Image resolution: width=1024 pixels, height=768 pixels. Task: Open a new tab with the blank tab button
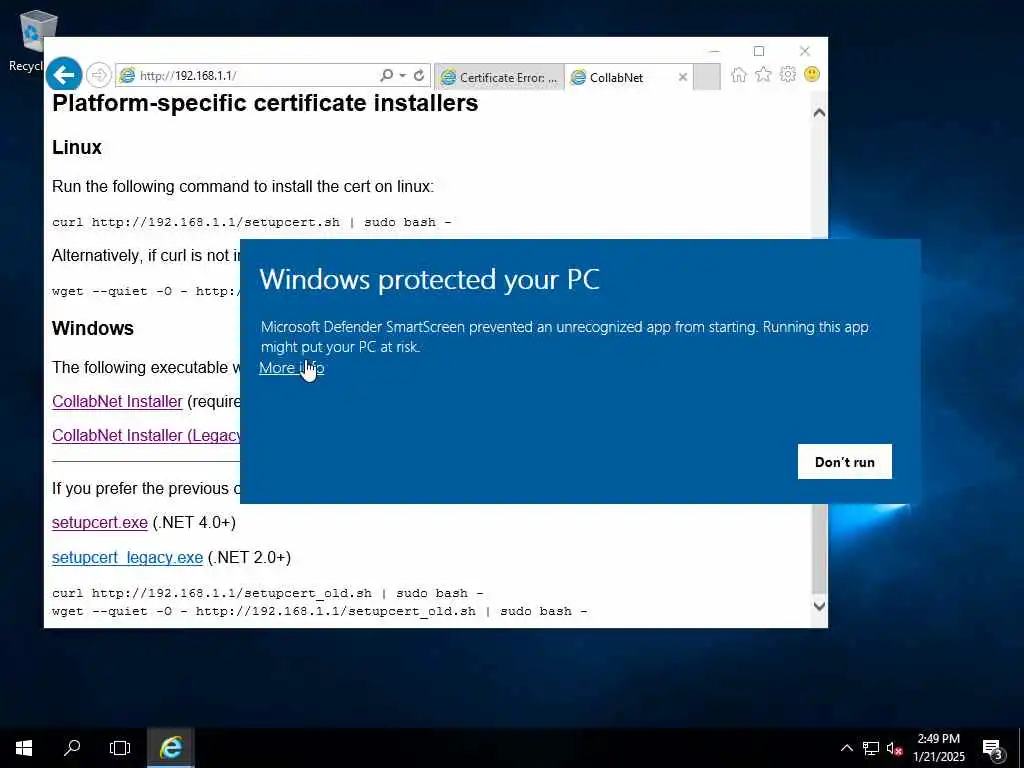click(707, 77)
